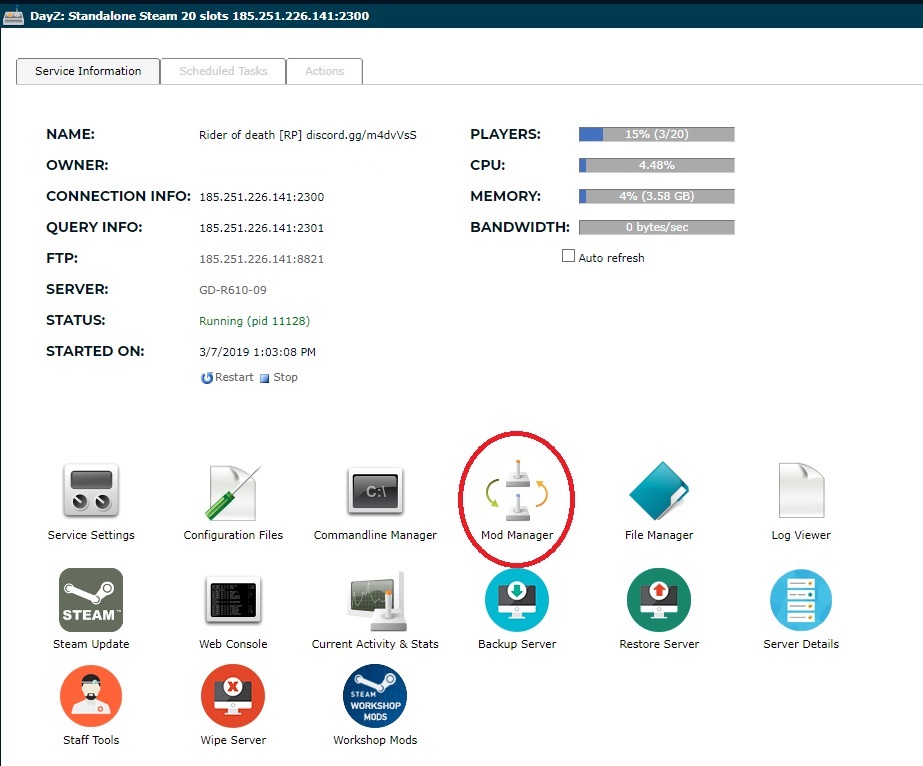The width and height of the screenshot is (923, 766).
Task: Click the Backup Server icon
Action: pos(517,600)
